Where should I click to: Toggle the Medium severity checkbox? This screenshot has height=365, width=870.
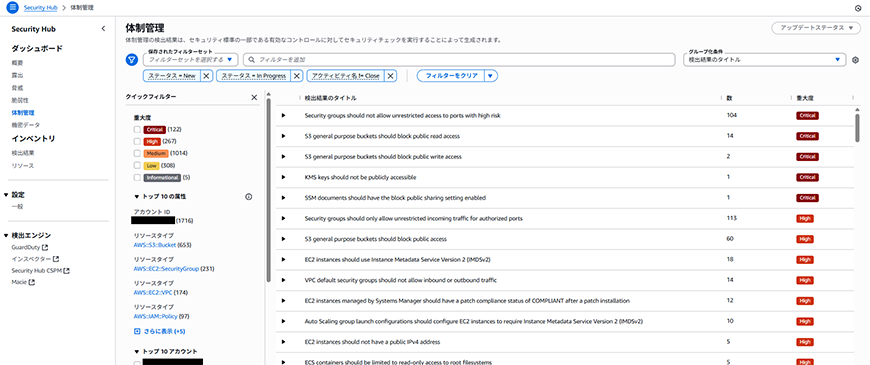(137, 153)
